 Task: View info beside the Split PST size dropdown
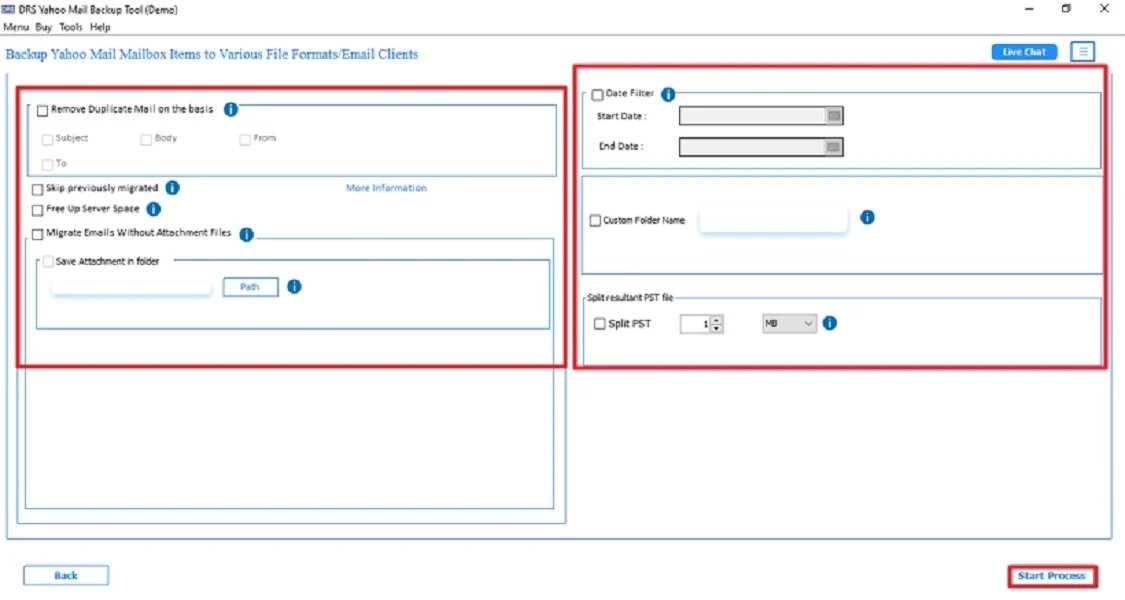830,323
